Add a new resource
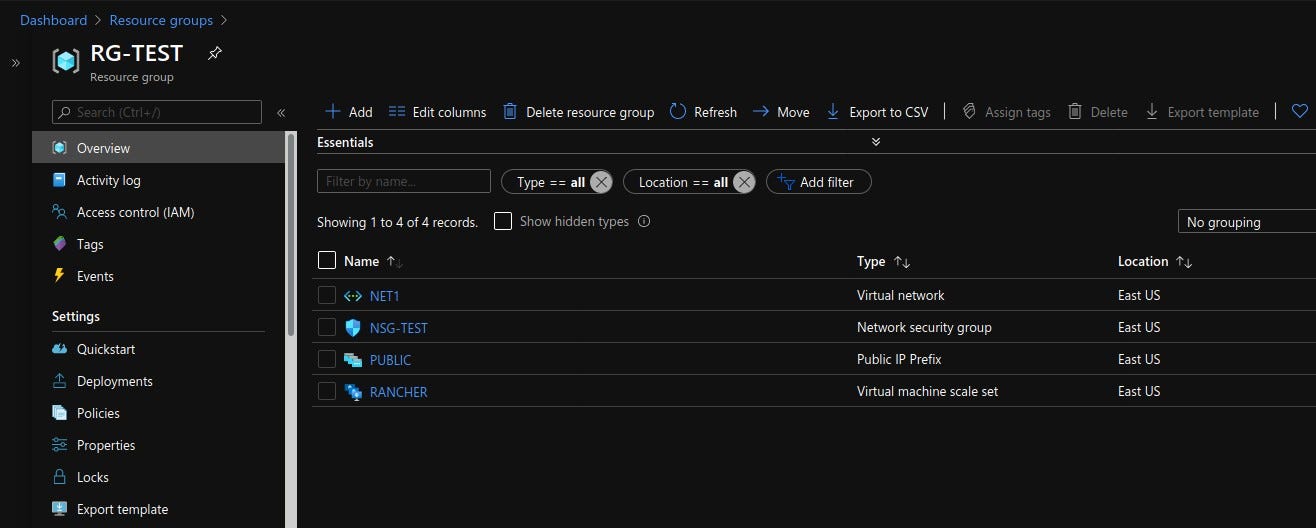1316x528 pixels. click(349, 112)
